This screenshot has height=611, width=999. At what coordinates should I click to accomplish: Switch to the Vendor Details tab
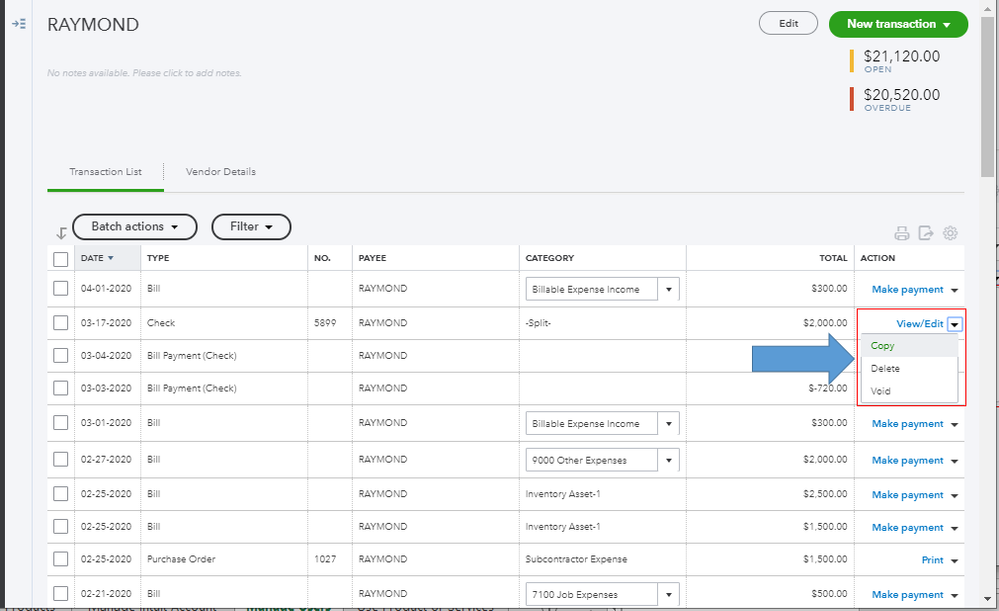tap(220, 172)
